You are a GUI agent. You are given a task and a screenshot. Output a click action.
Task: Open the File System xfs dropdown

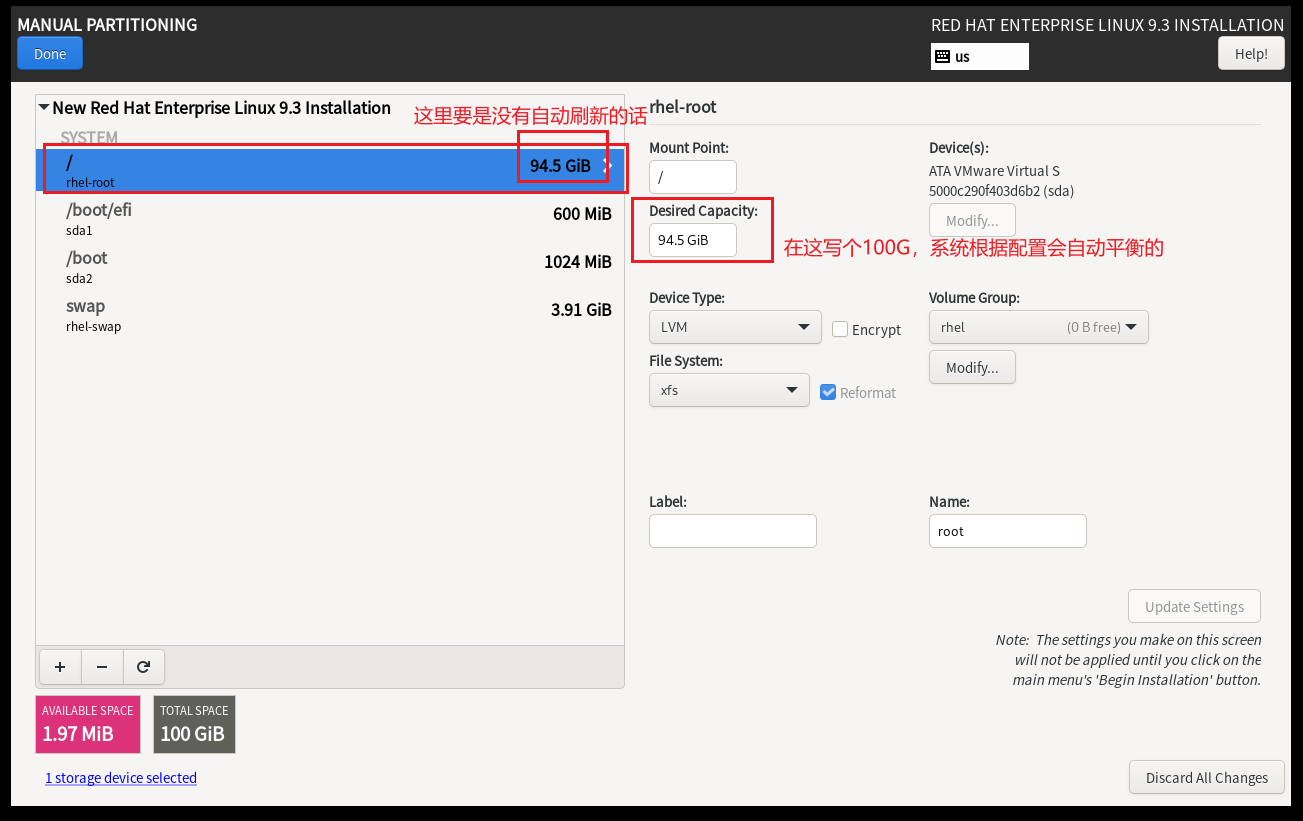click(729, 390)
